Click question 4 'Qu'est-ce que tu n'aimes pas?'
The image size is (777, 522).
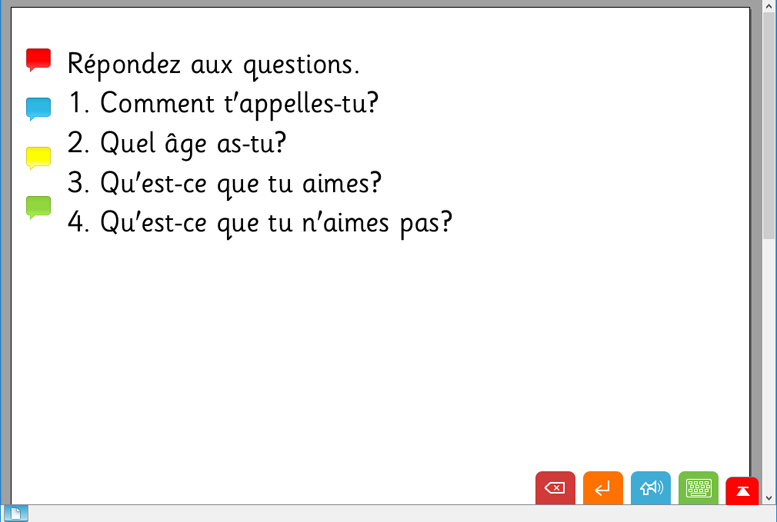(260, 222)
